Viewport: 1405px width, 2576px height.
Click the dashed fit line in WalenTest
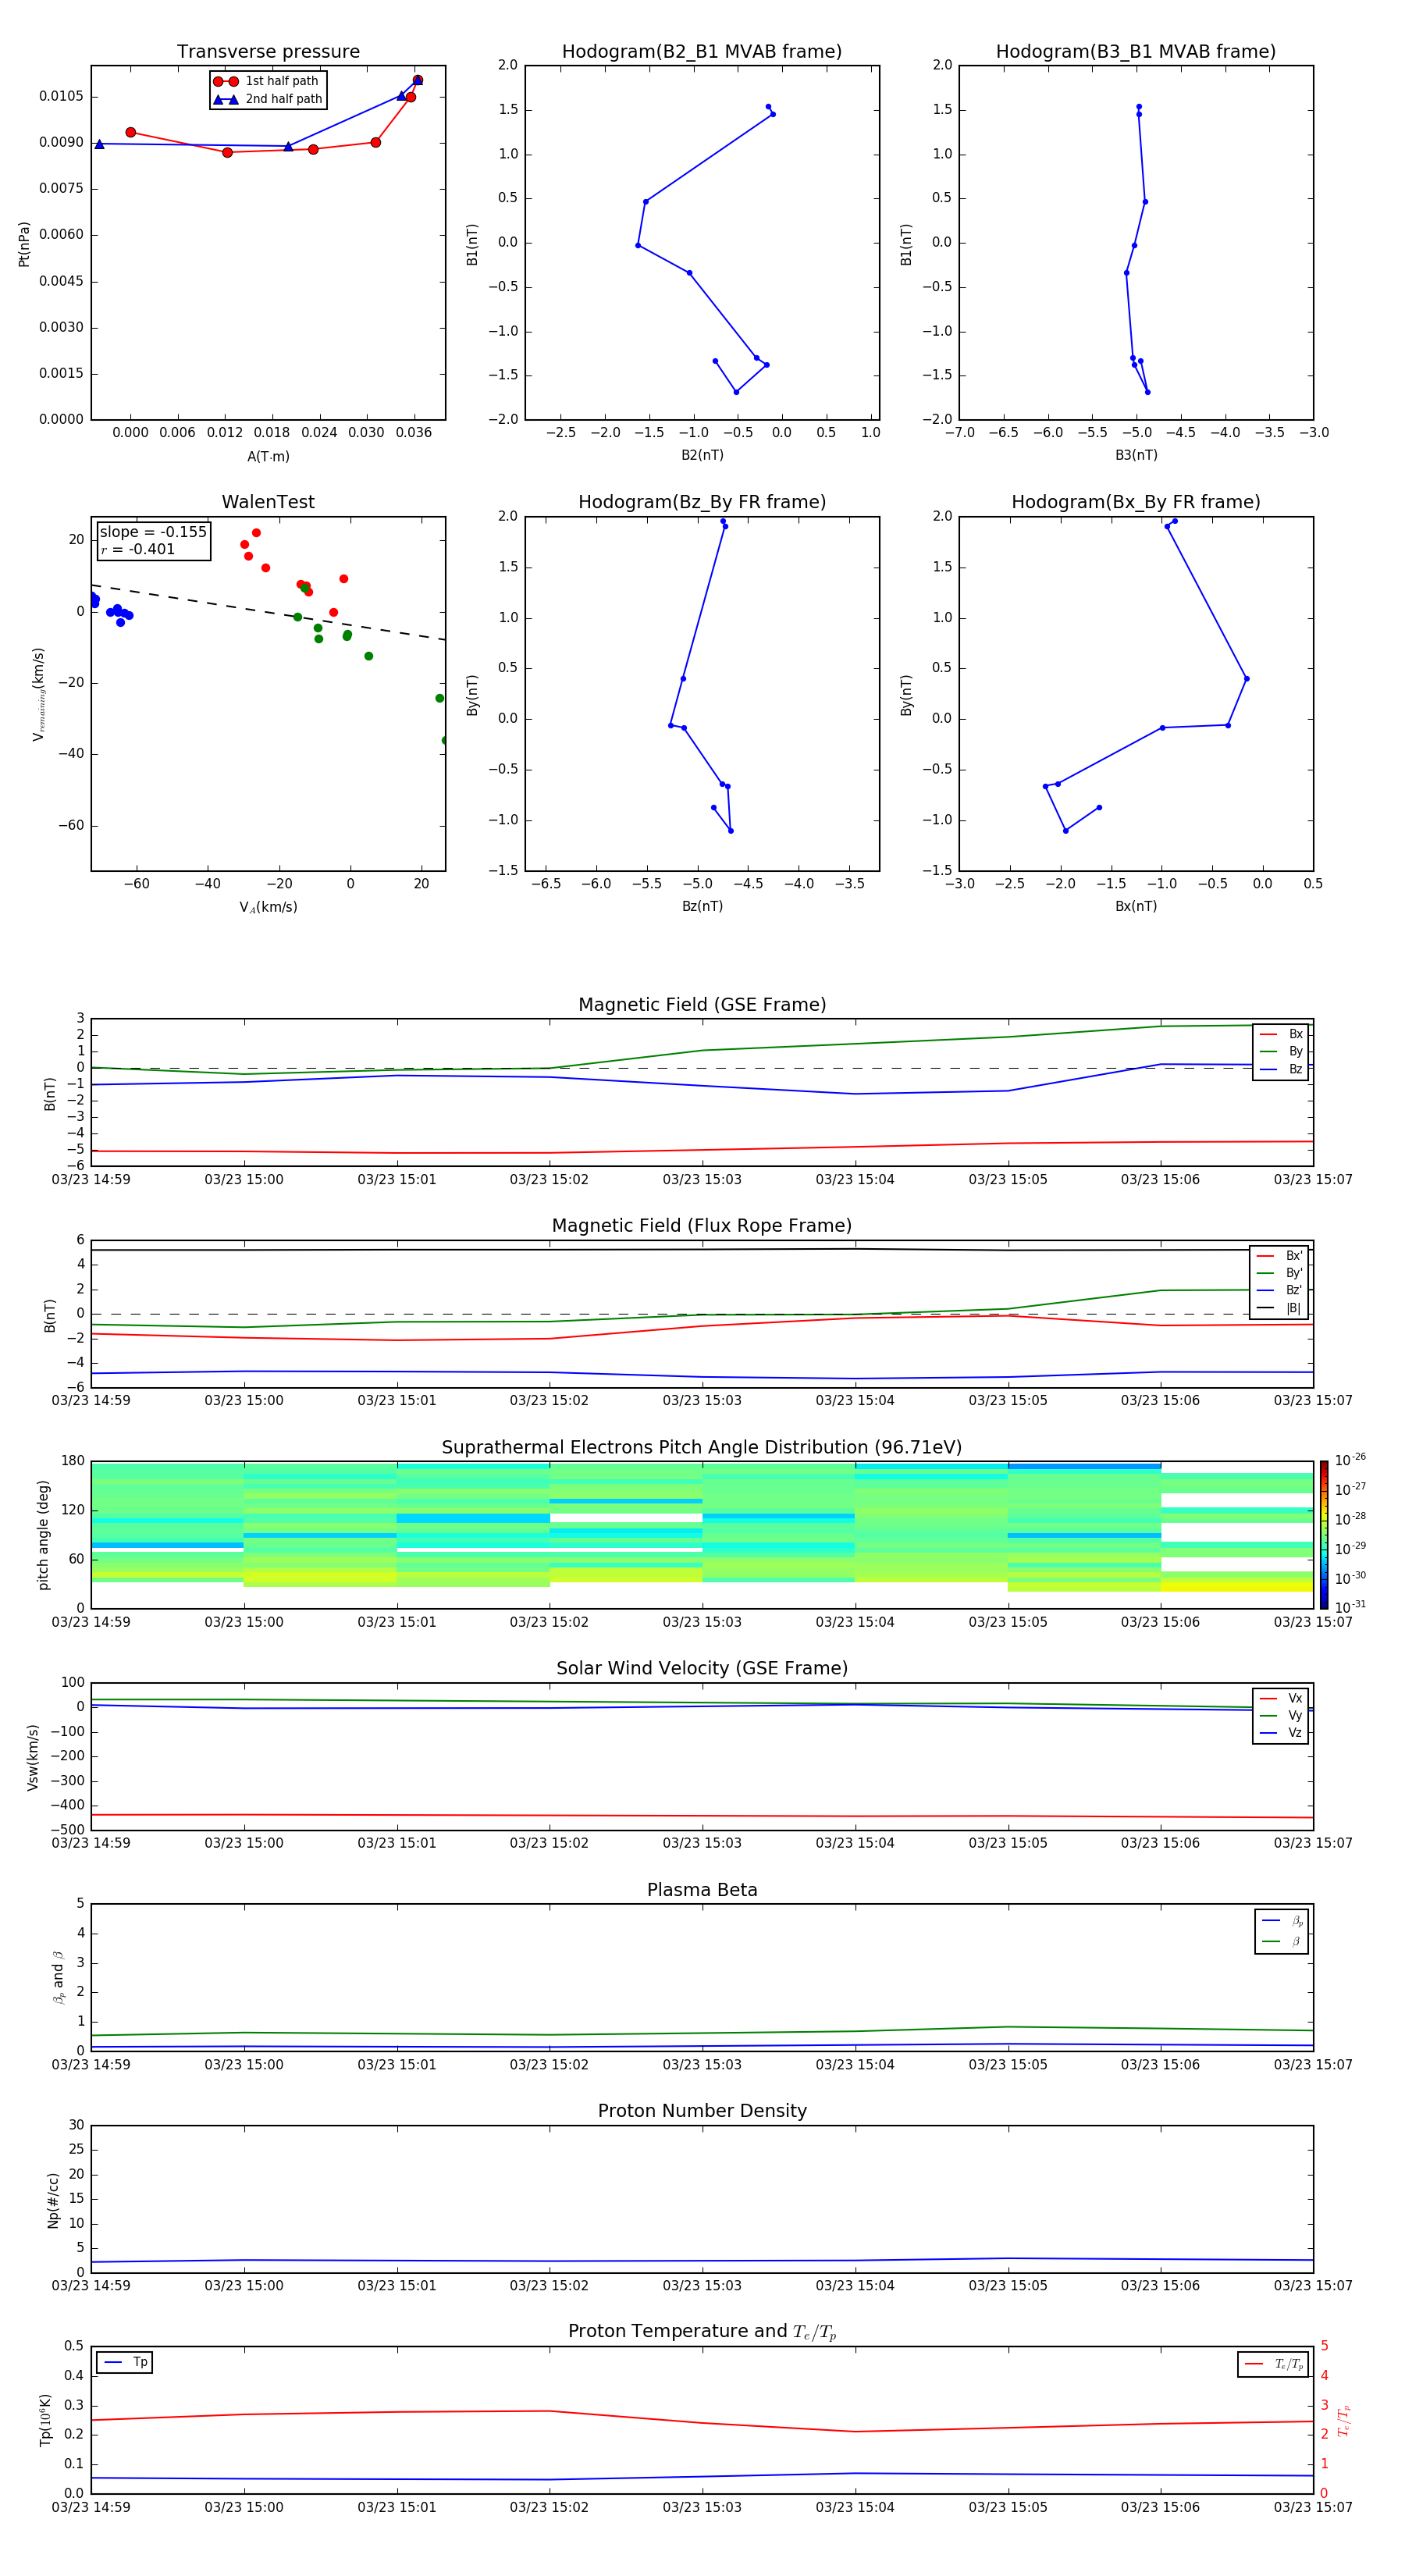click(268, 612)
